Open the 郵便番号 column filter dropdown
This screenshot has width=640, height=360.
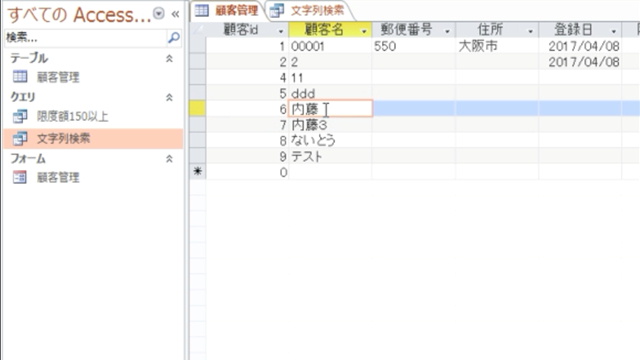[447, 31]
